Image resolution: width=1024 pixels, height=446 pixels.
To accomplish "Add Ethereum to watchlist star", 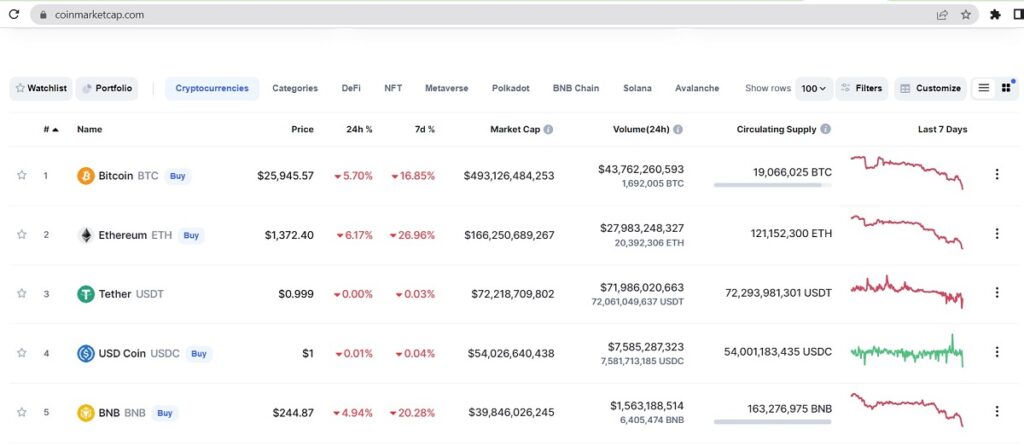I will (22, 234).
